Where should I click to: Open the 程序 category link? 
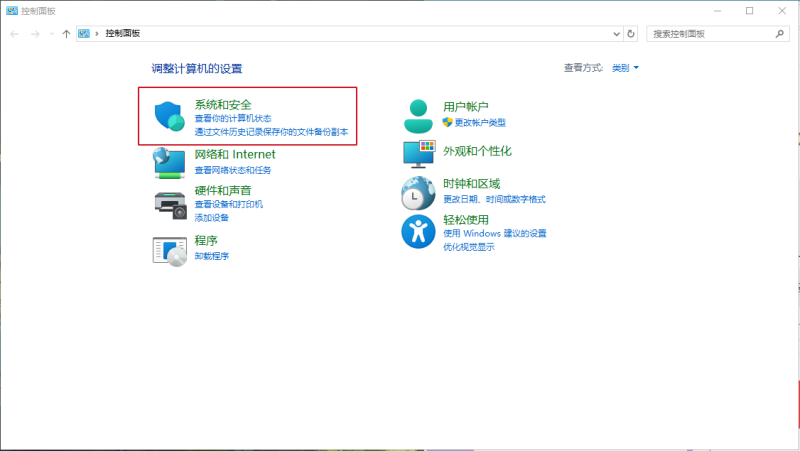click(x=206, y=240)
